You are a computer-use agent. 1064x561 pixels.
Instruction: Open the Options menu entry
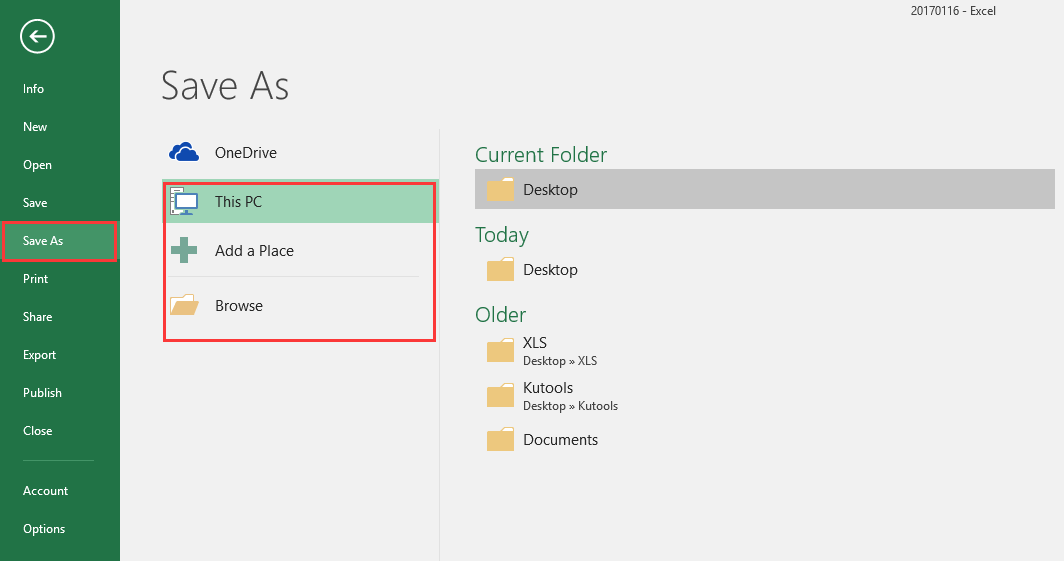[x=44, y=529]
